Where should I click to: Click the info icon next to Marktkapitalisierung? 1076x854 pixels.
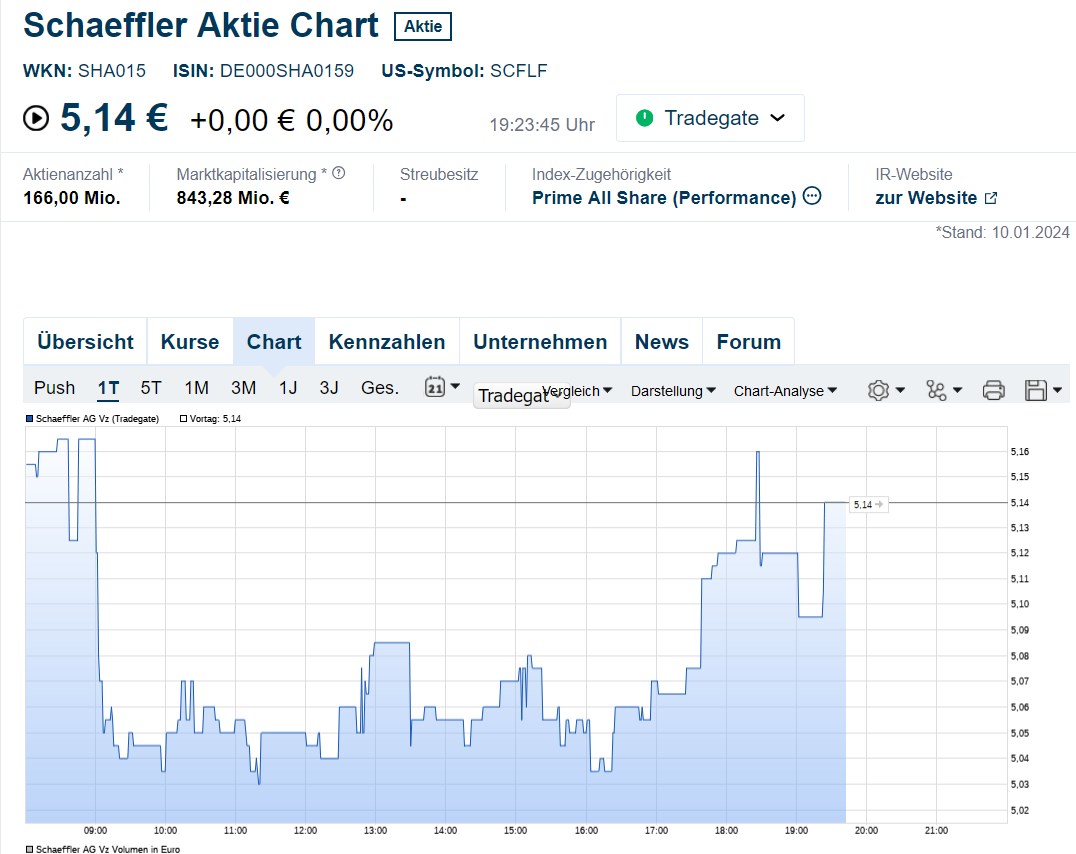point(339,173)
